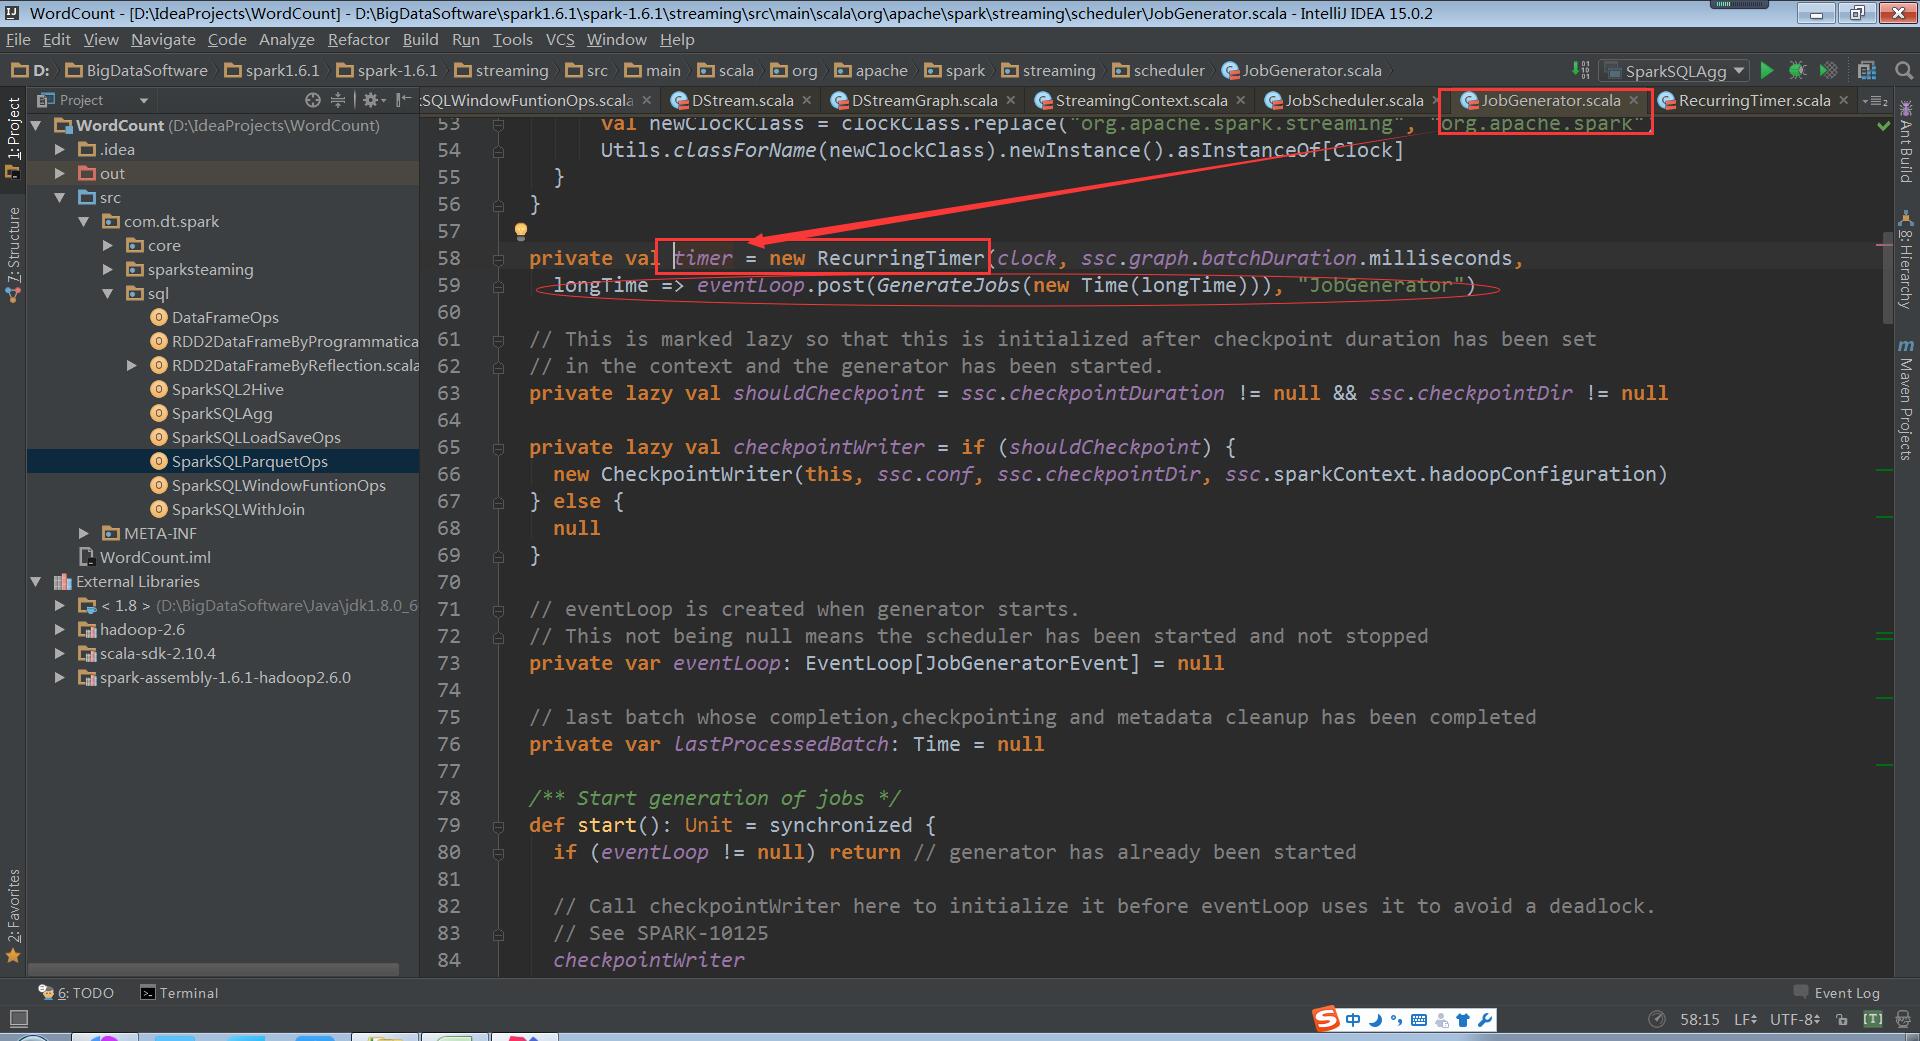Change LF line separator
Image resolution: width=1920 pixels, height=1041 pixels.
pyautogui.click(x=1746, y=1019)
